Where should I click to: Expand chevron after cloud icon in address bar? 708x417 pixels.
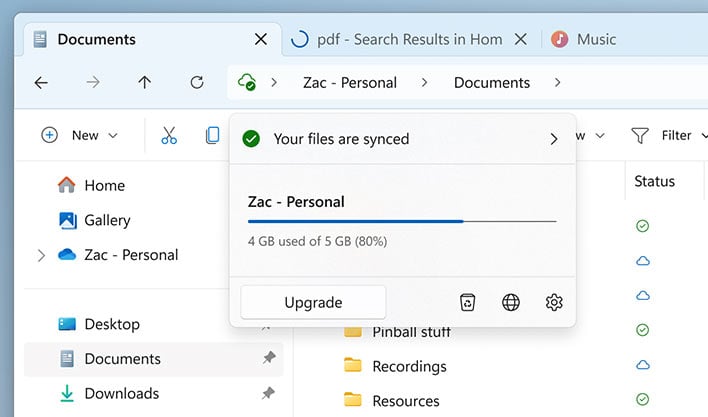274,83
